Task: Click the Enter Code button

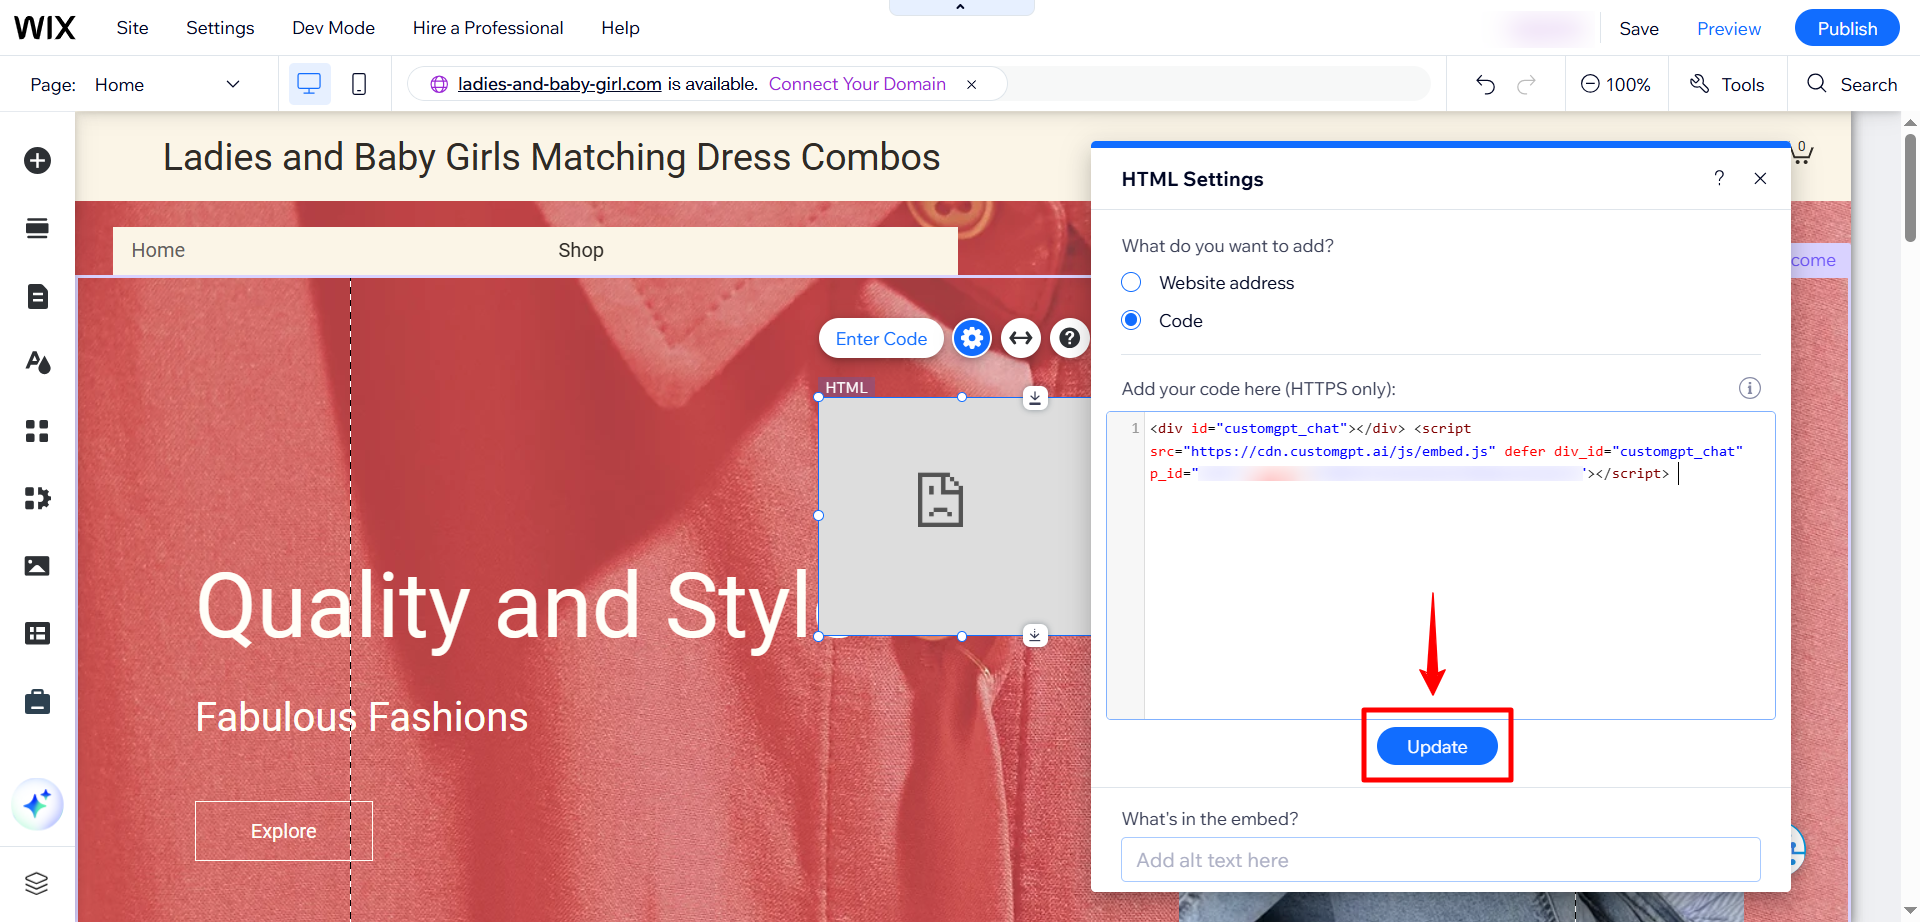Action: click(x=881, y=338)
